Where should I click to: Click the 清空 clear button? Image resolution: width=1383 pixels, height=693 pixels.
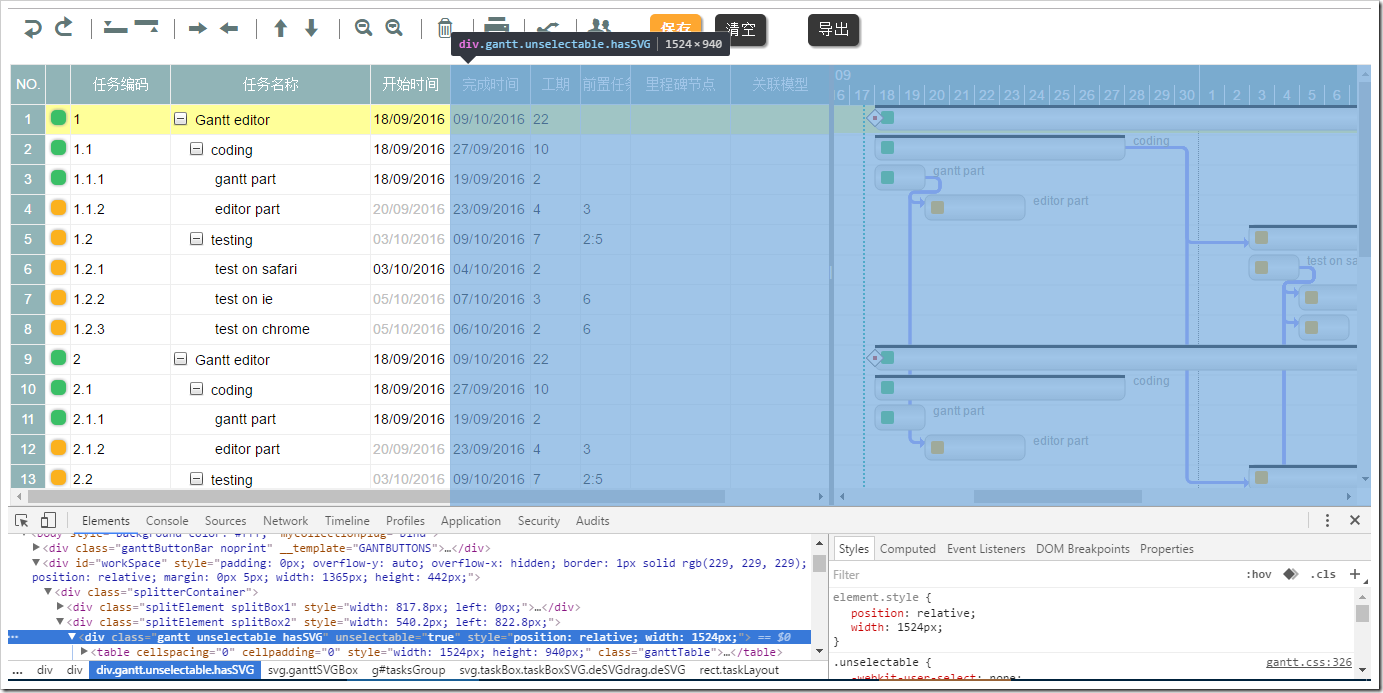pos(741,29)
